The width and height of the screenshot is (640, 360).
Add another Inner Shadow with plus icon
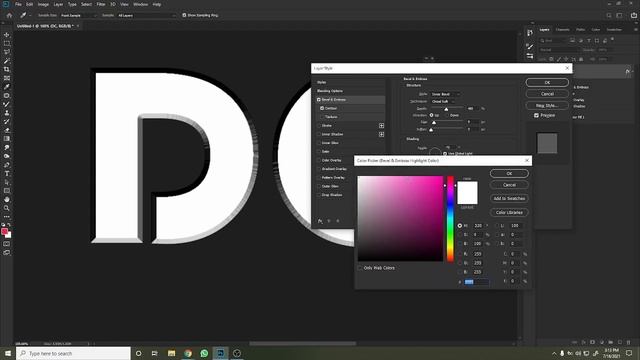(x=381, y=134)
